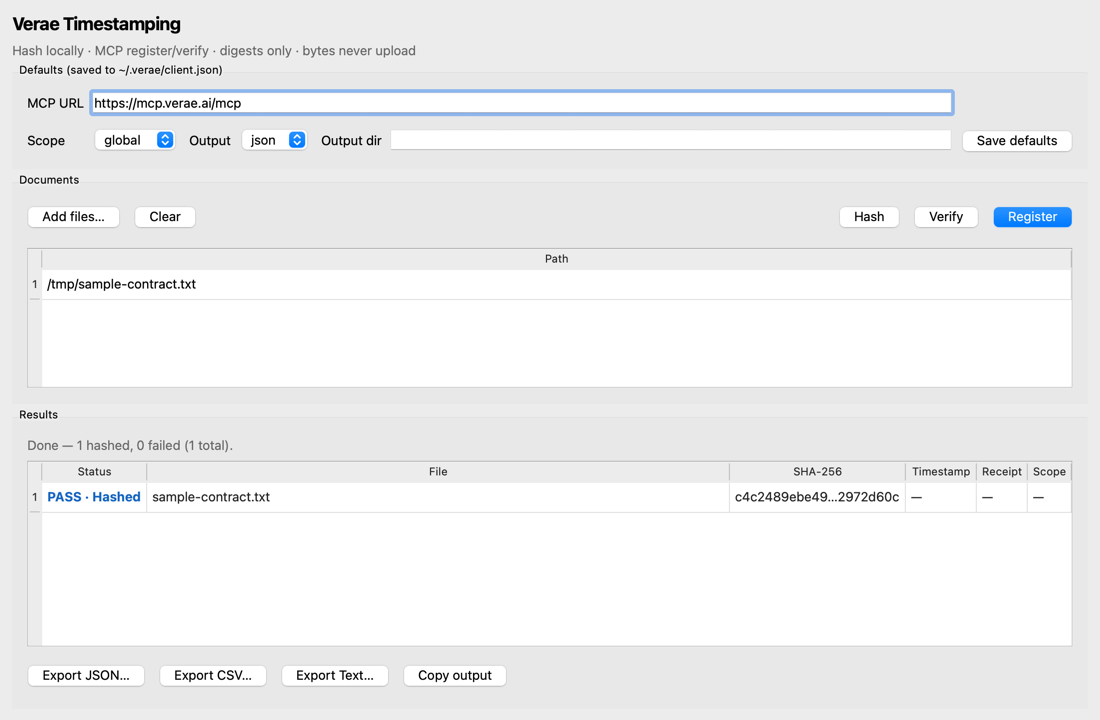Click the File column header in Results

tap(438, 472)
